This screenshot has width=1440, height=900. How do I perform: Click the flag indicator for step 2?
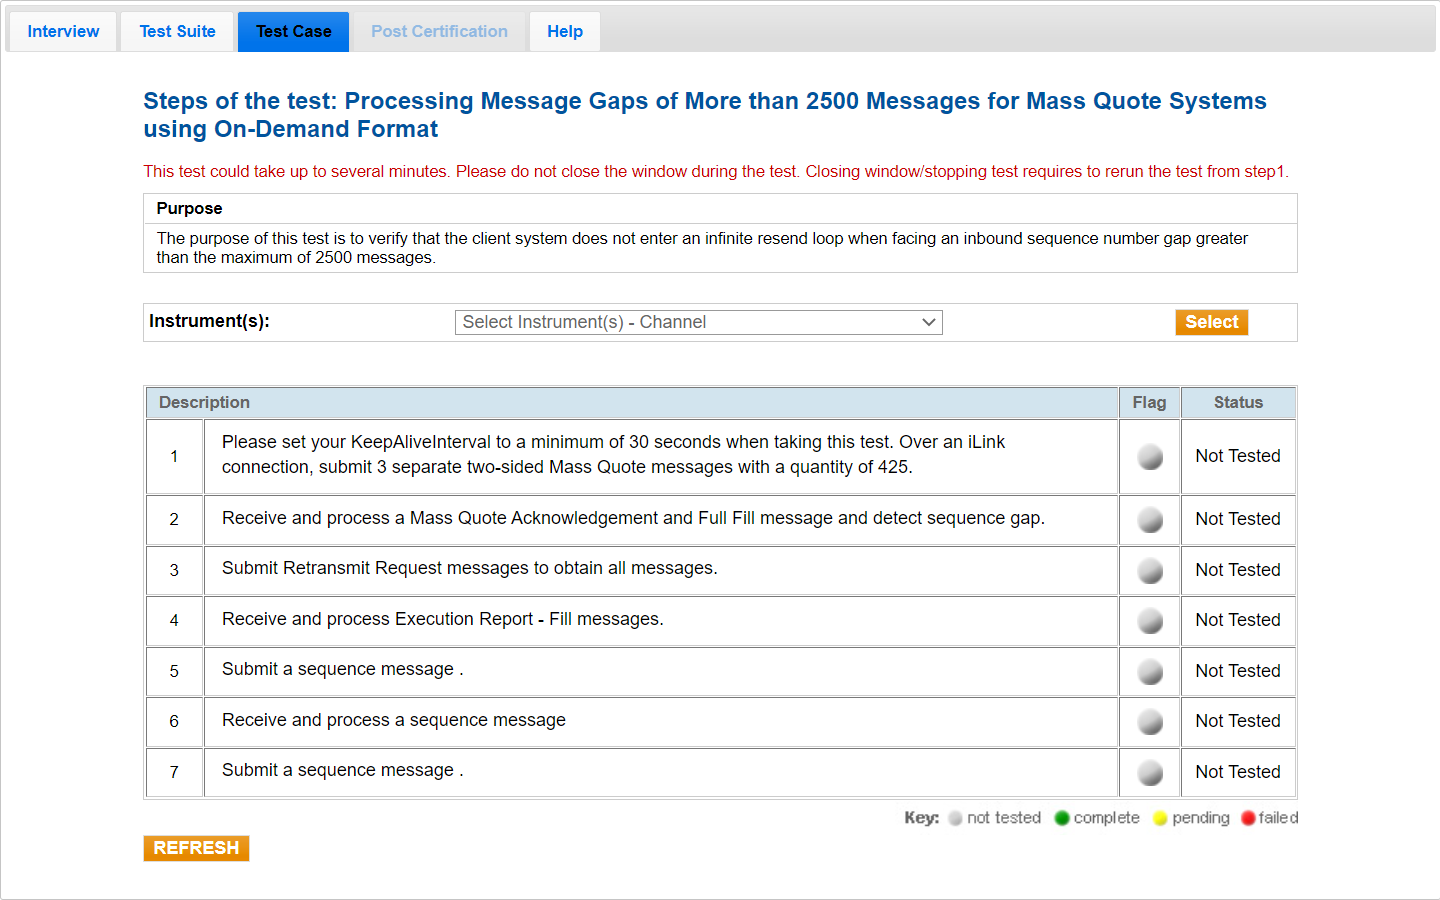tap(1150, 520)
